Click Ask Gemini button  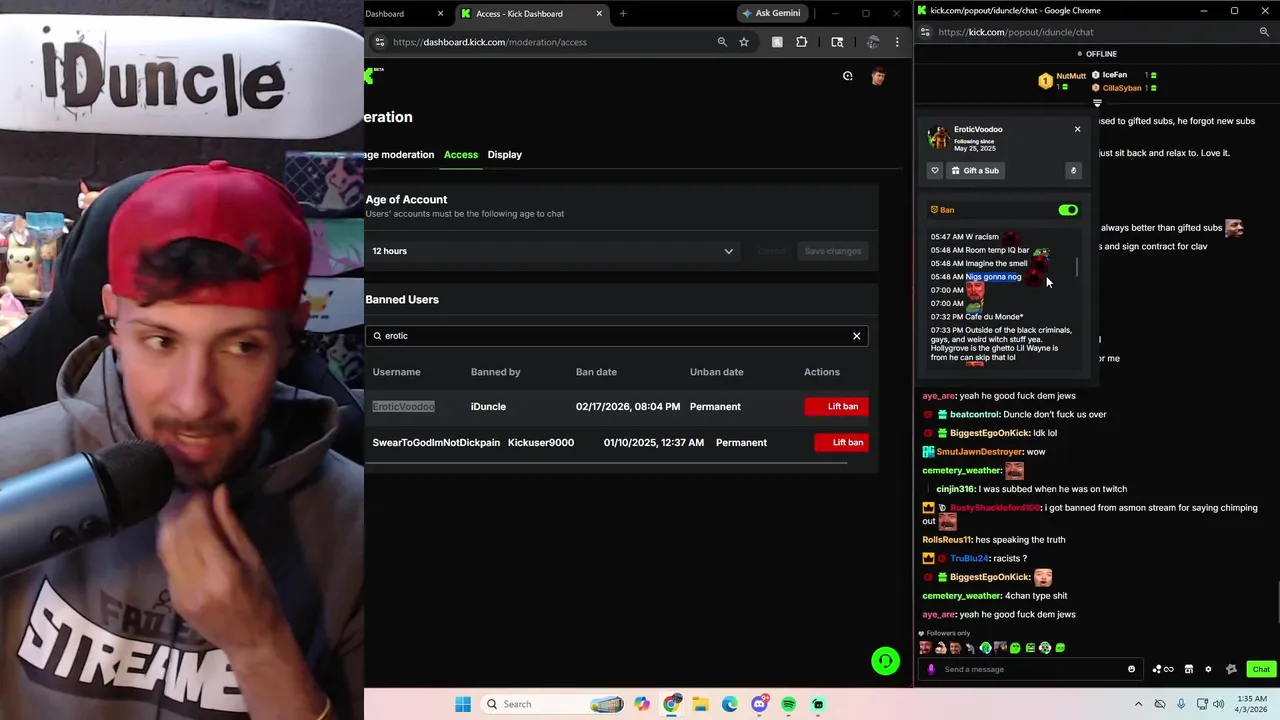pyautogui.click(x=775, y=14)
